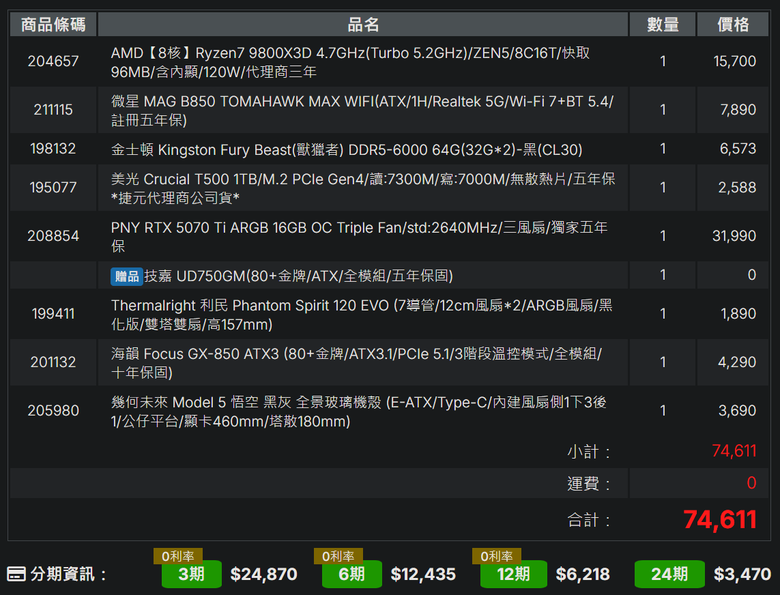
Task: Click the AMD Ryzen7 9800X3D product name
Action: pos(350,63)
